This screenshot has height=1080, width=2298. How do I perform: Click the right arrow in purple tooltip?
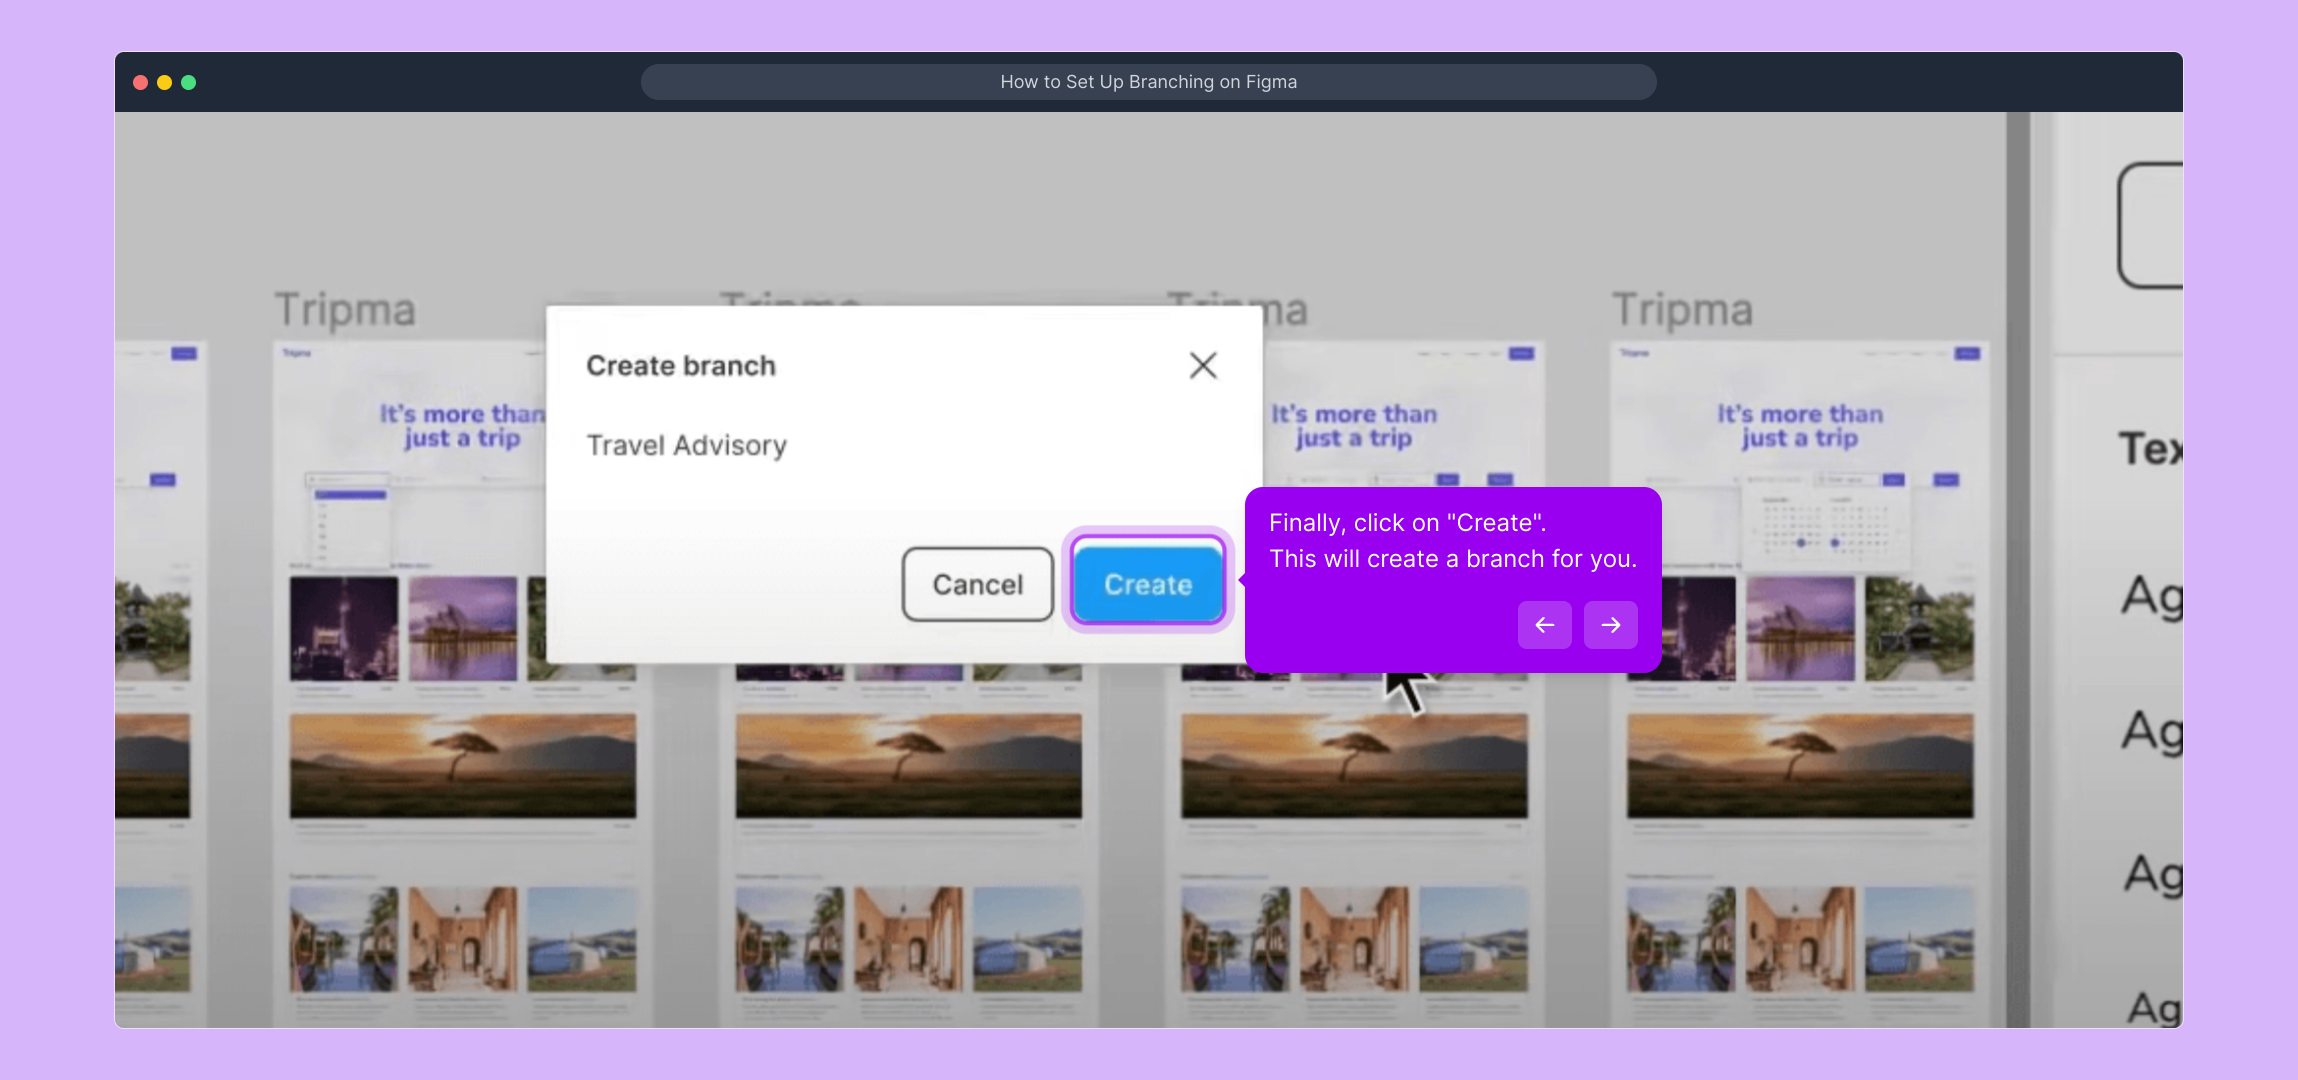coord(1610,625)
